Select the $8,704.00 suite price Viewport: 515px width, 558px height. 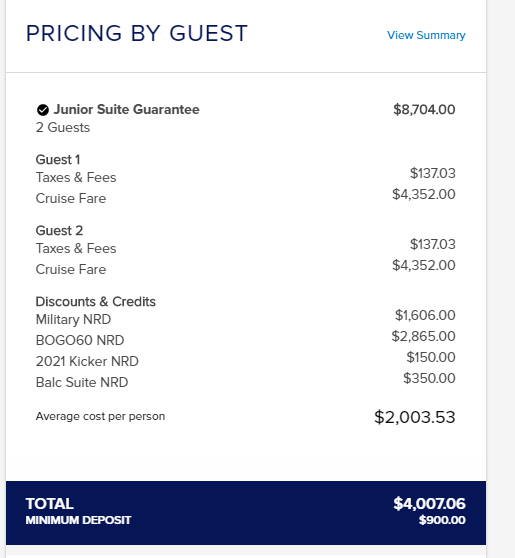(424, 110)
